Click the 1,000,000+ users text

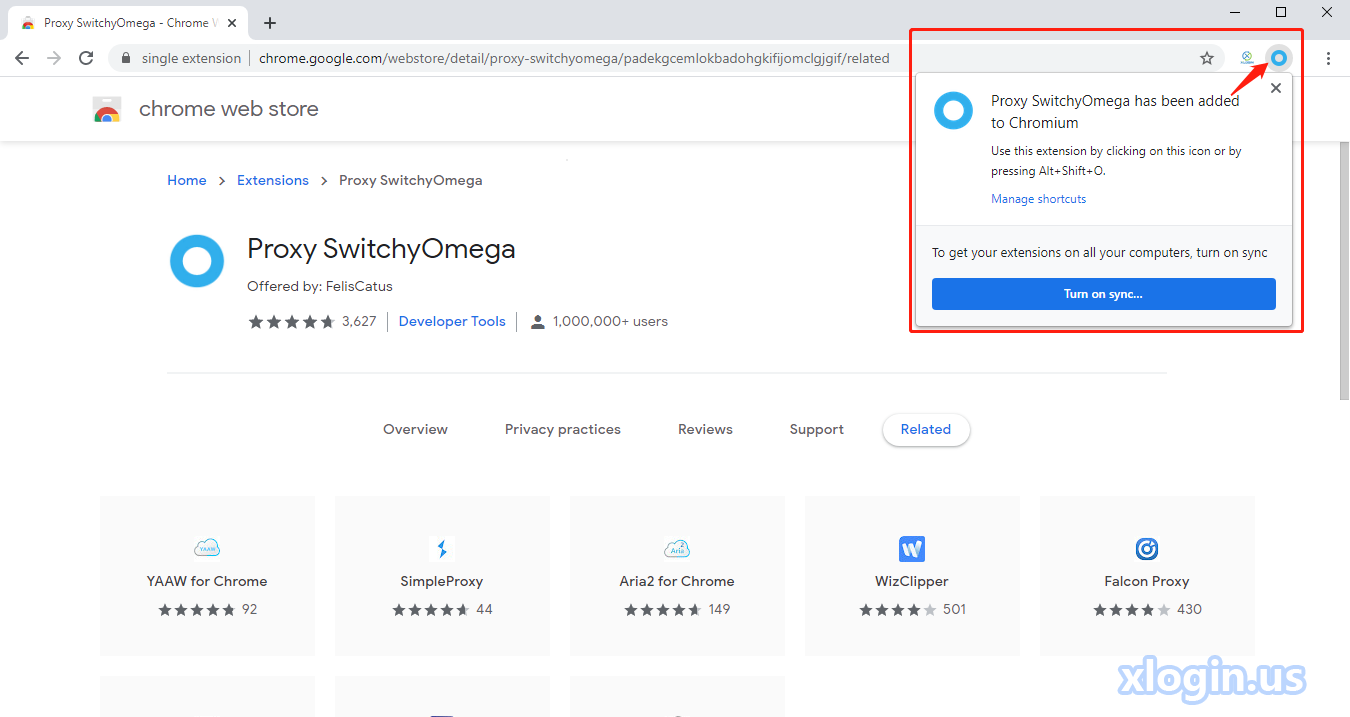tap(610, 321)
